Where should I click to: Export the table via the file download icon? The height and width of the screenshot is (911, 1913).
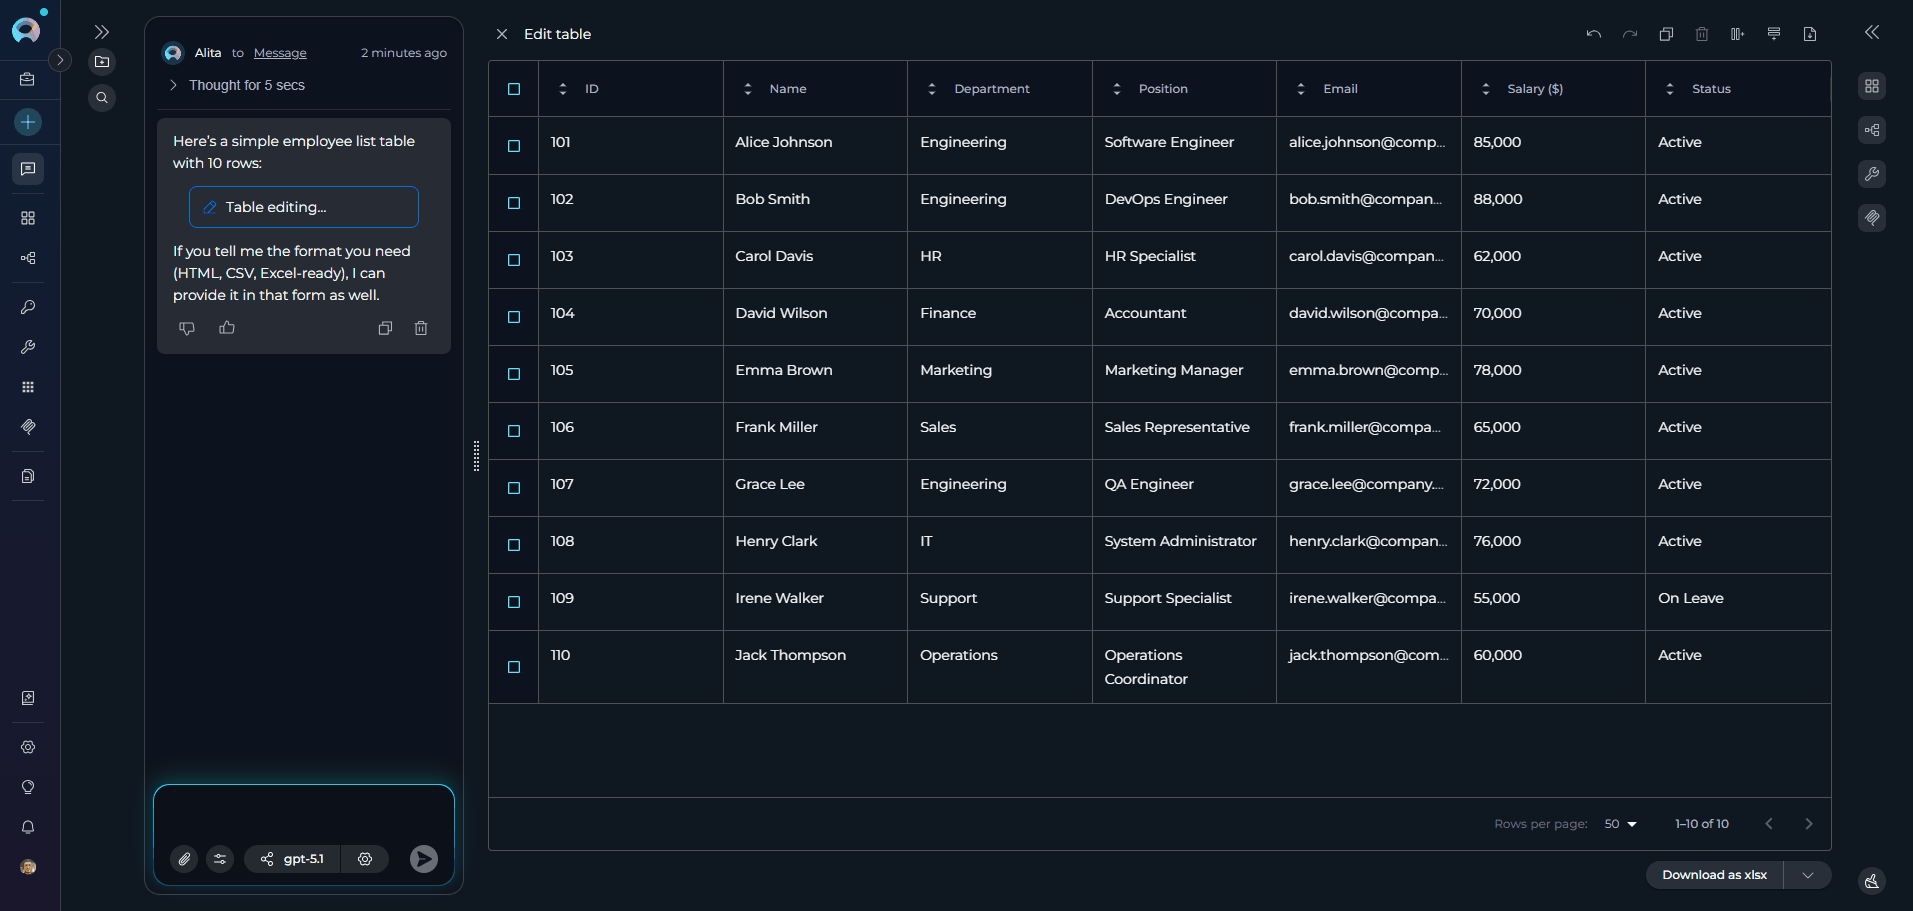[1809, 33]
